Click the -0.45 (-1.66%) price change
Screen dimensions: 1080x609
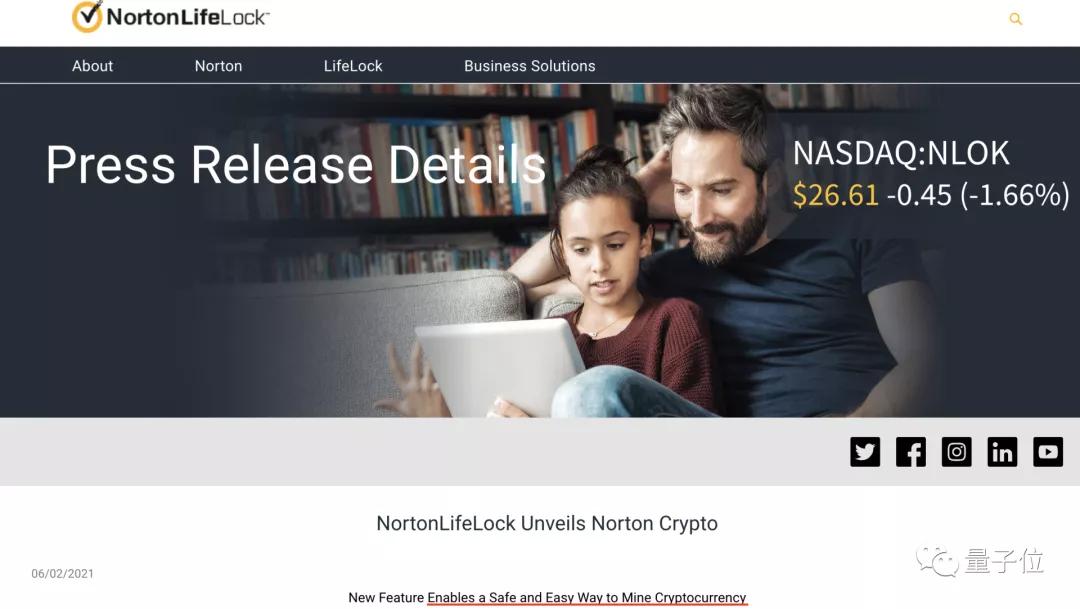[978, 195]
